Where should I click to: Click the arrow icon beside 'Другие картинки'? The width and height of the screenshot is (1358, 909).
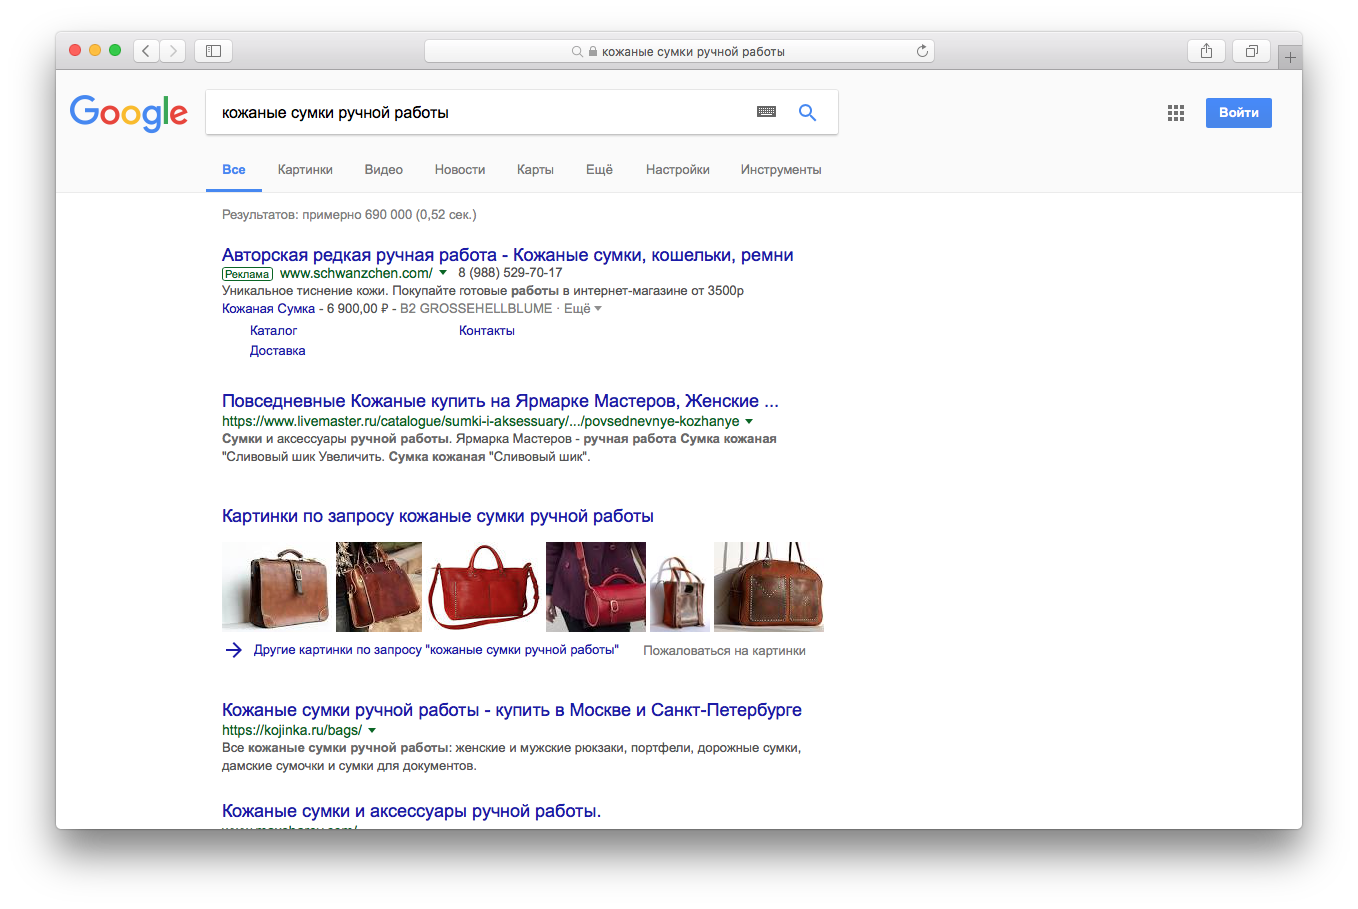coord(233,650)
